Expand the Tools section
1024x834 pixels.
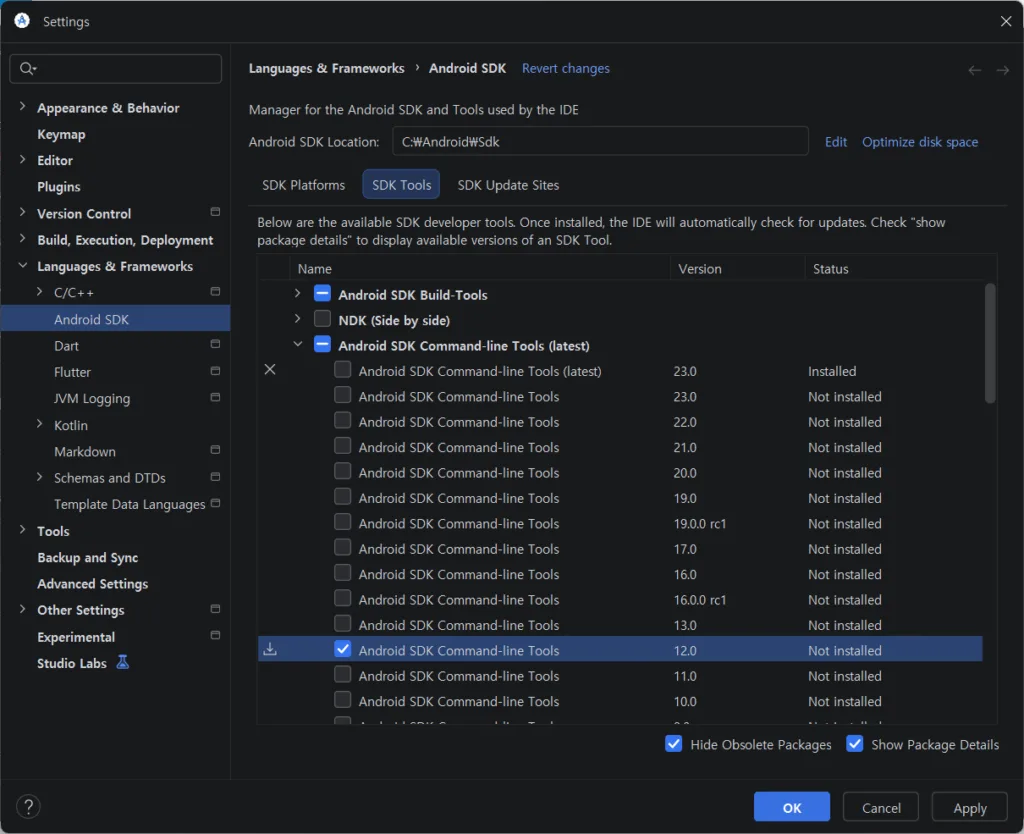[22, 530]
